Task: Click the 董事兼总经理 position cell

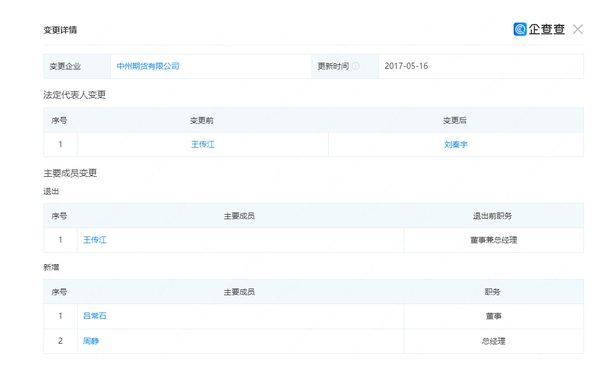Action: pyautogui.click(x=493, y=240)
